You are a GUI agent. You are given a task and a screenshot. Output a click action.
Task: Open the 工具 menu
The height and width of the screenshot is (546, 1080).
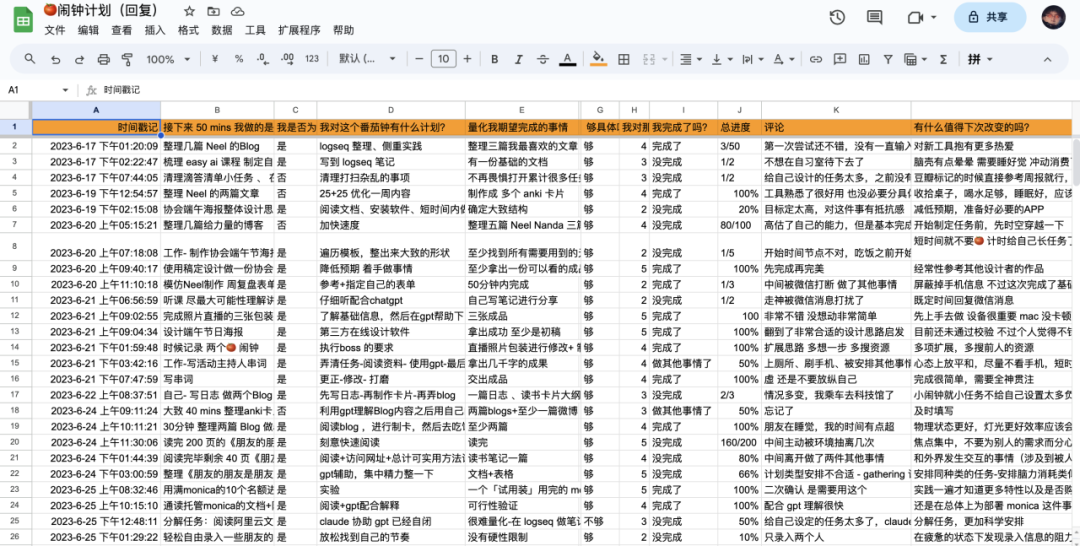click(x=256, y=30)
